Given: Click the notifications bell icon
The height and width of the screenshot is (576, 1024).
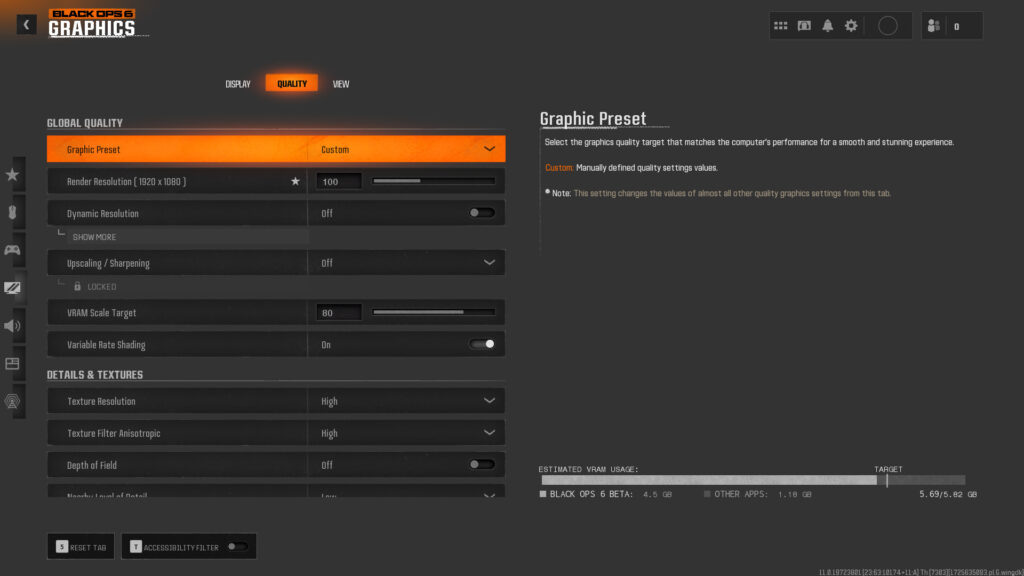Looking at the screenshot, I should pyautogui.click(x=828, y=26).
